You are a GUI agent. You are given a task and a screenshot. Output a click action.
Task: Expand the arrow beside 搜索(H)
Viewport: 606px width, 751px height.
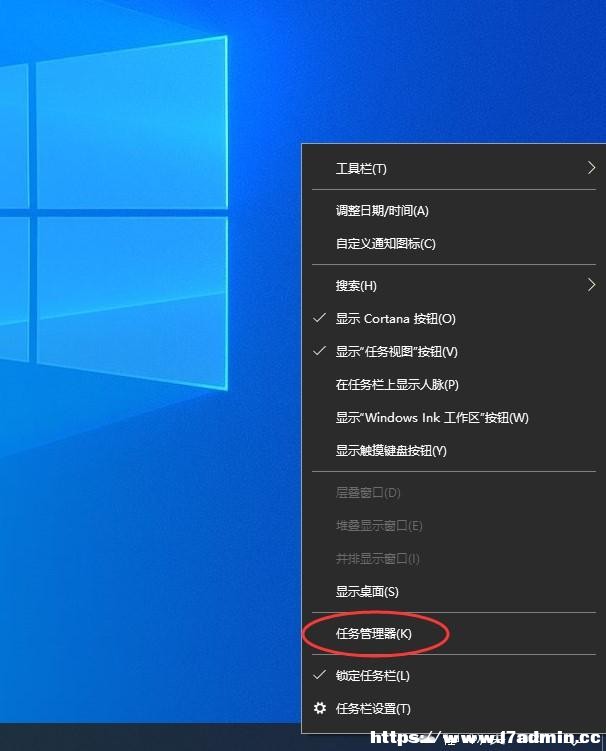591,285
